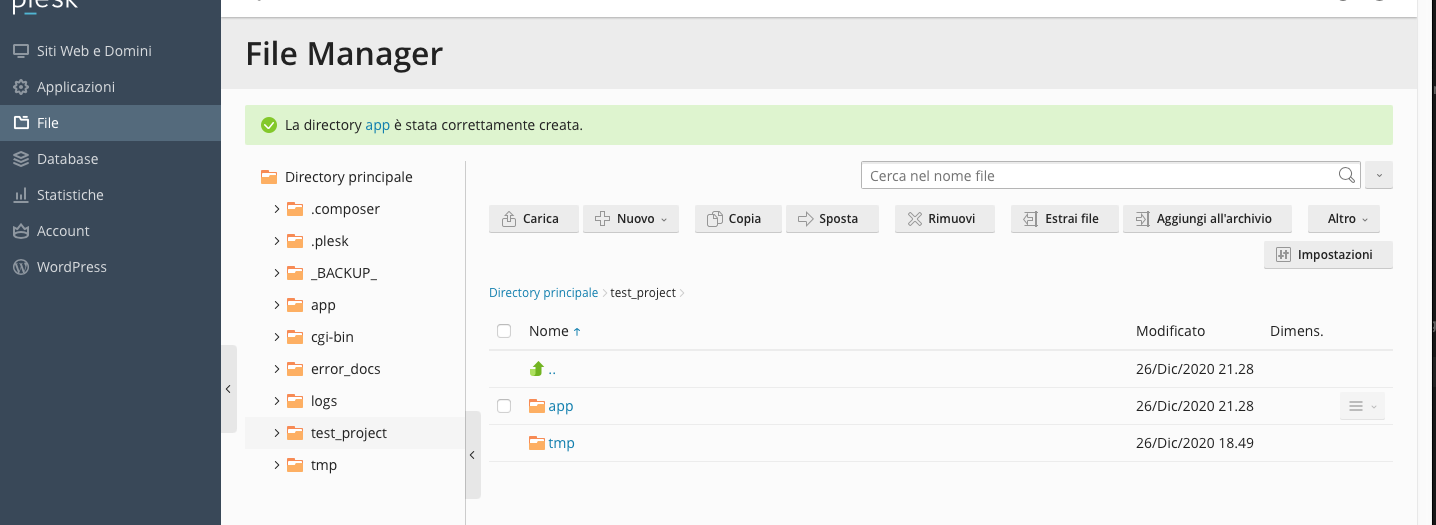Select .plesk in folder tree

pos(330,241)
